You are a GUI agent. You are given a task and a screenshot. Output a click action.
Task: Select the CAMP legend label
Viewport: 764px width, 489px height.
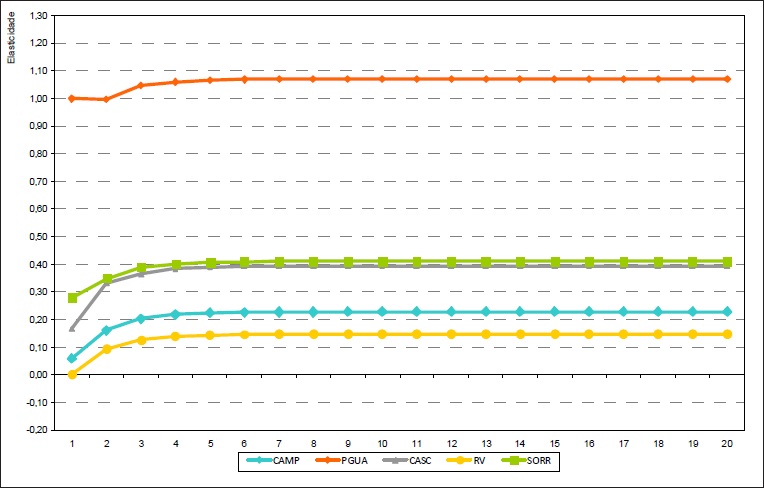pos(286,461)
